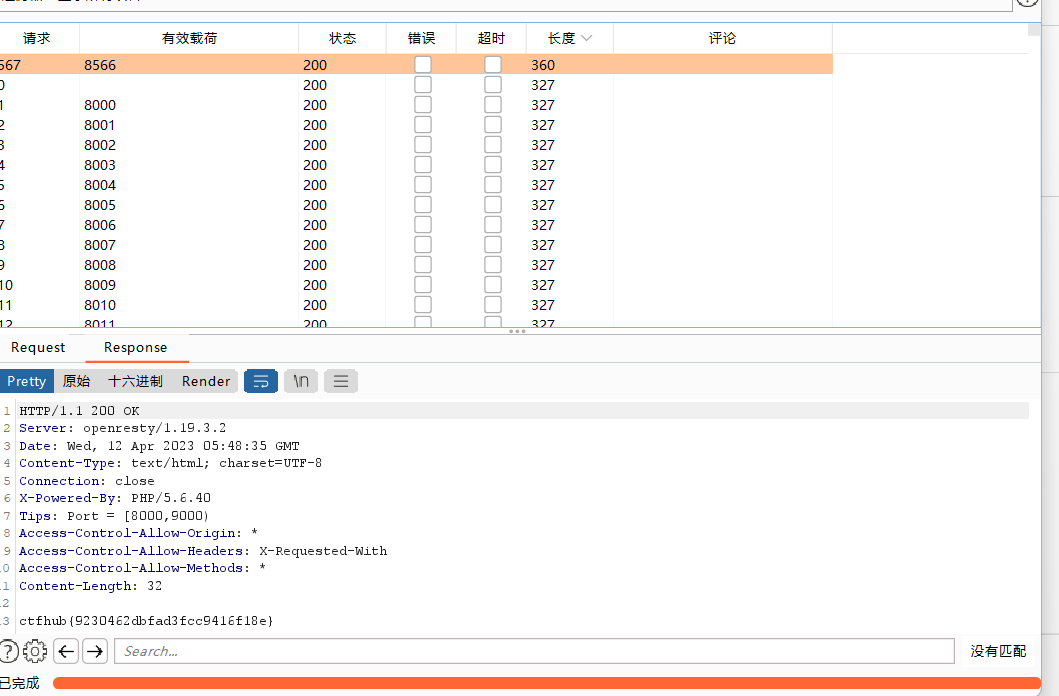Open the hamburger options icon in response toolbar
Image resolution: width=1059 pixels, height=696 pixels.
pos(339,381)
